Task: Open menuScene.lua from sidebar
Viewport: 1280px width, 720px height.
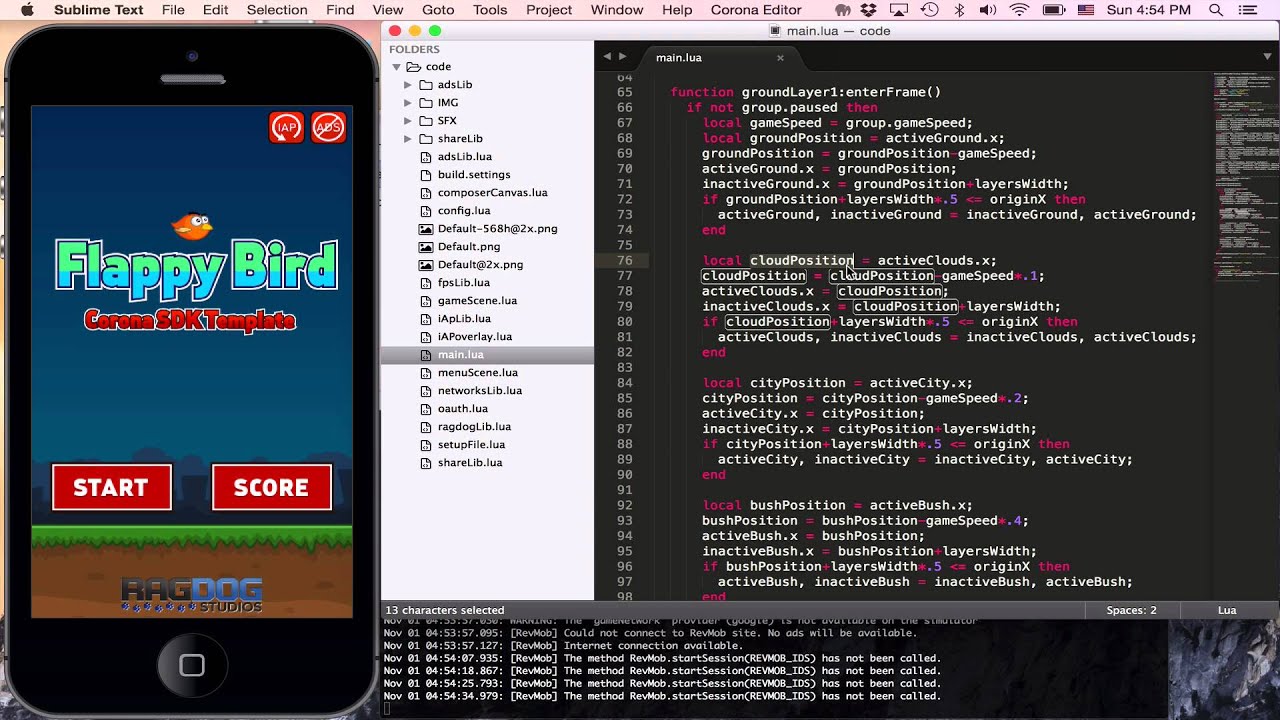Action: pyautogui.click(x=478, y=372)
